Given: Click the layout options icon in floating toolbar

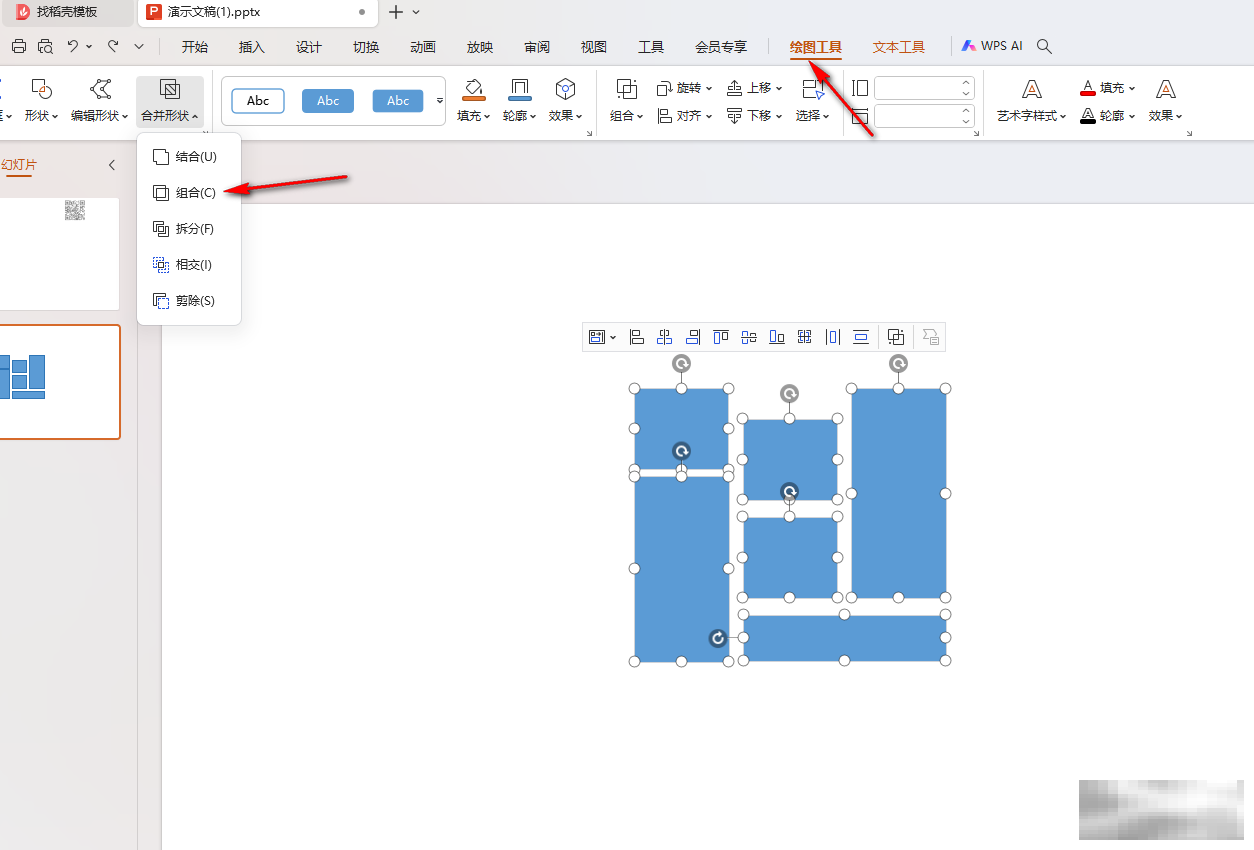Looking at the screenshot, I should click(x=602, y=337).
